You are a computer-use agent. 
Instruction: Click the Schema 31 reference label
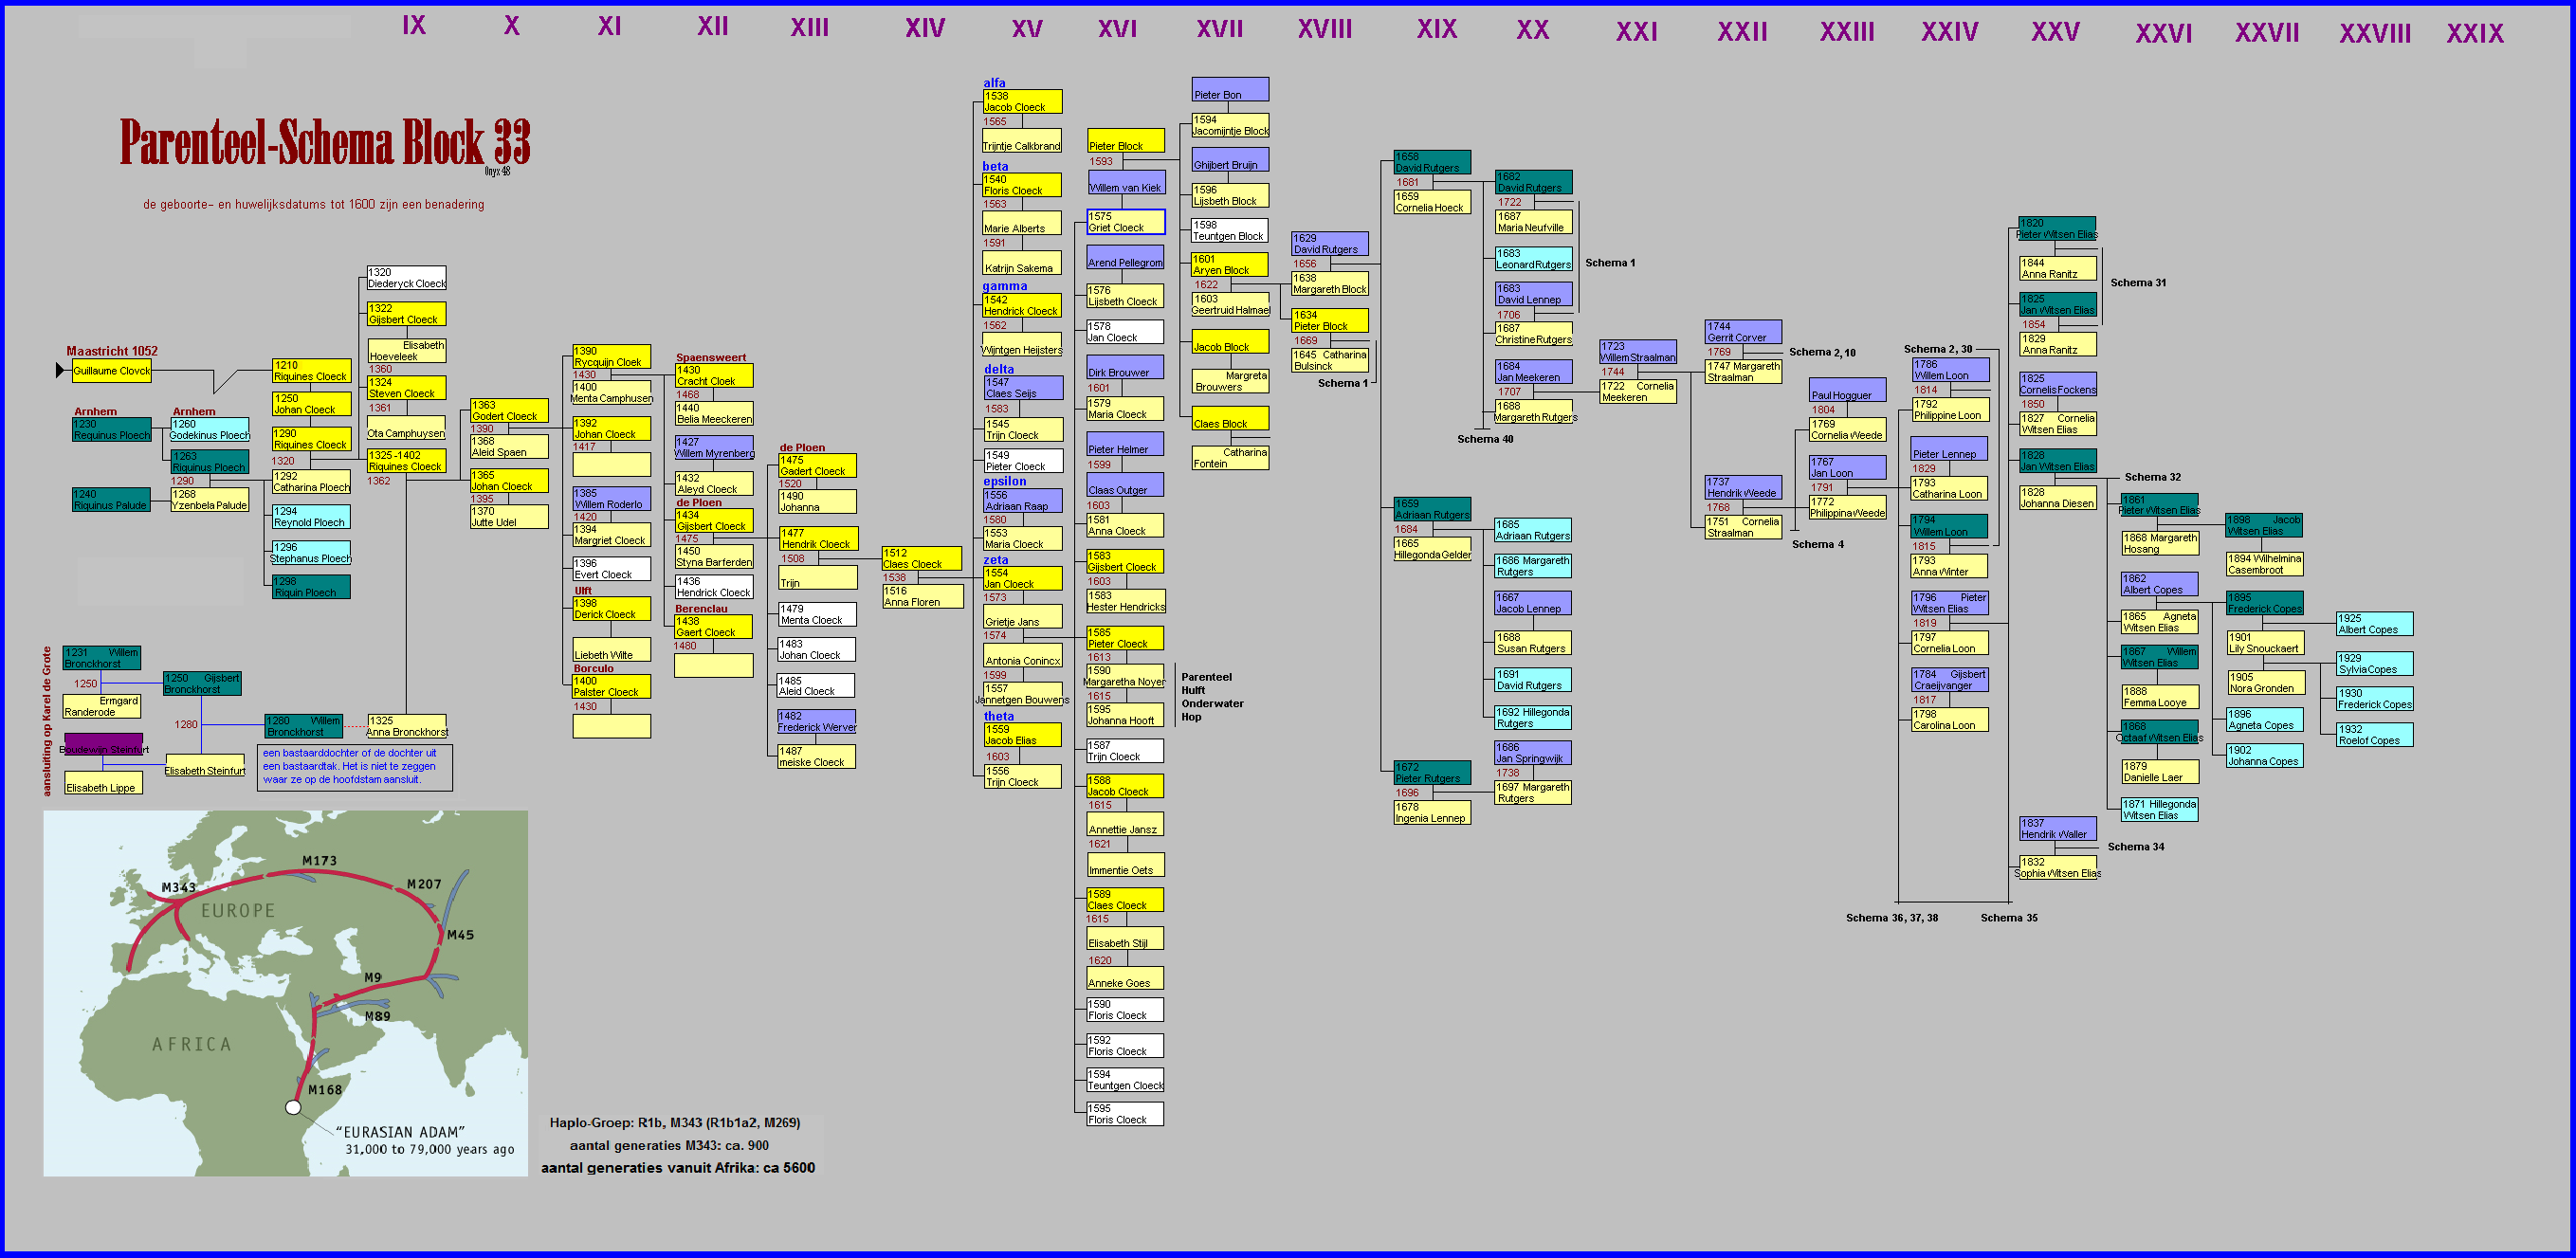[2138, 283]
